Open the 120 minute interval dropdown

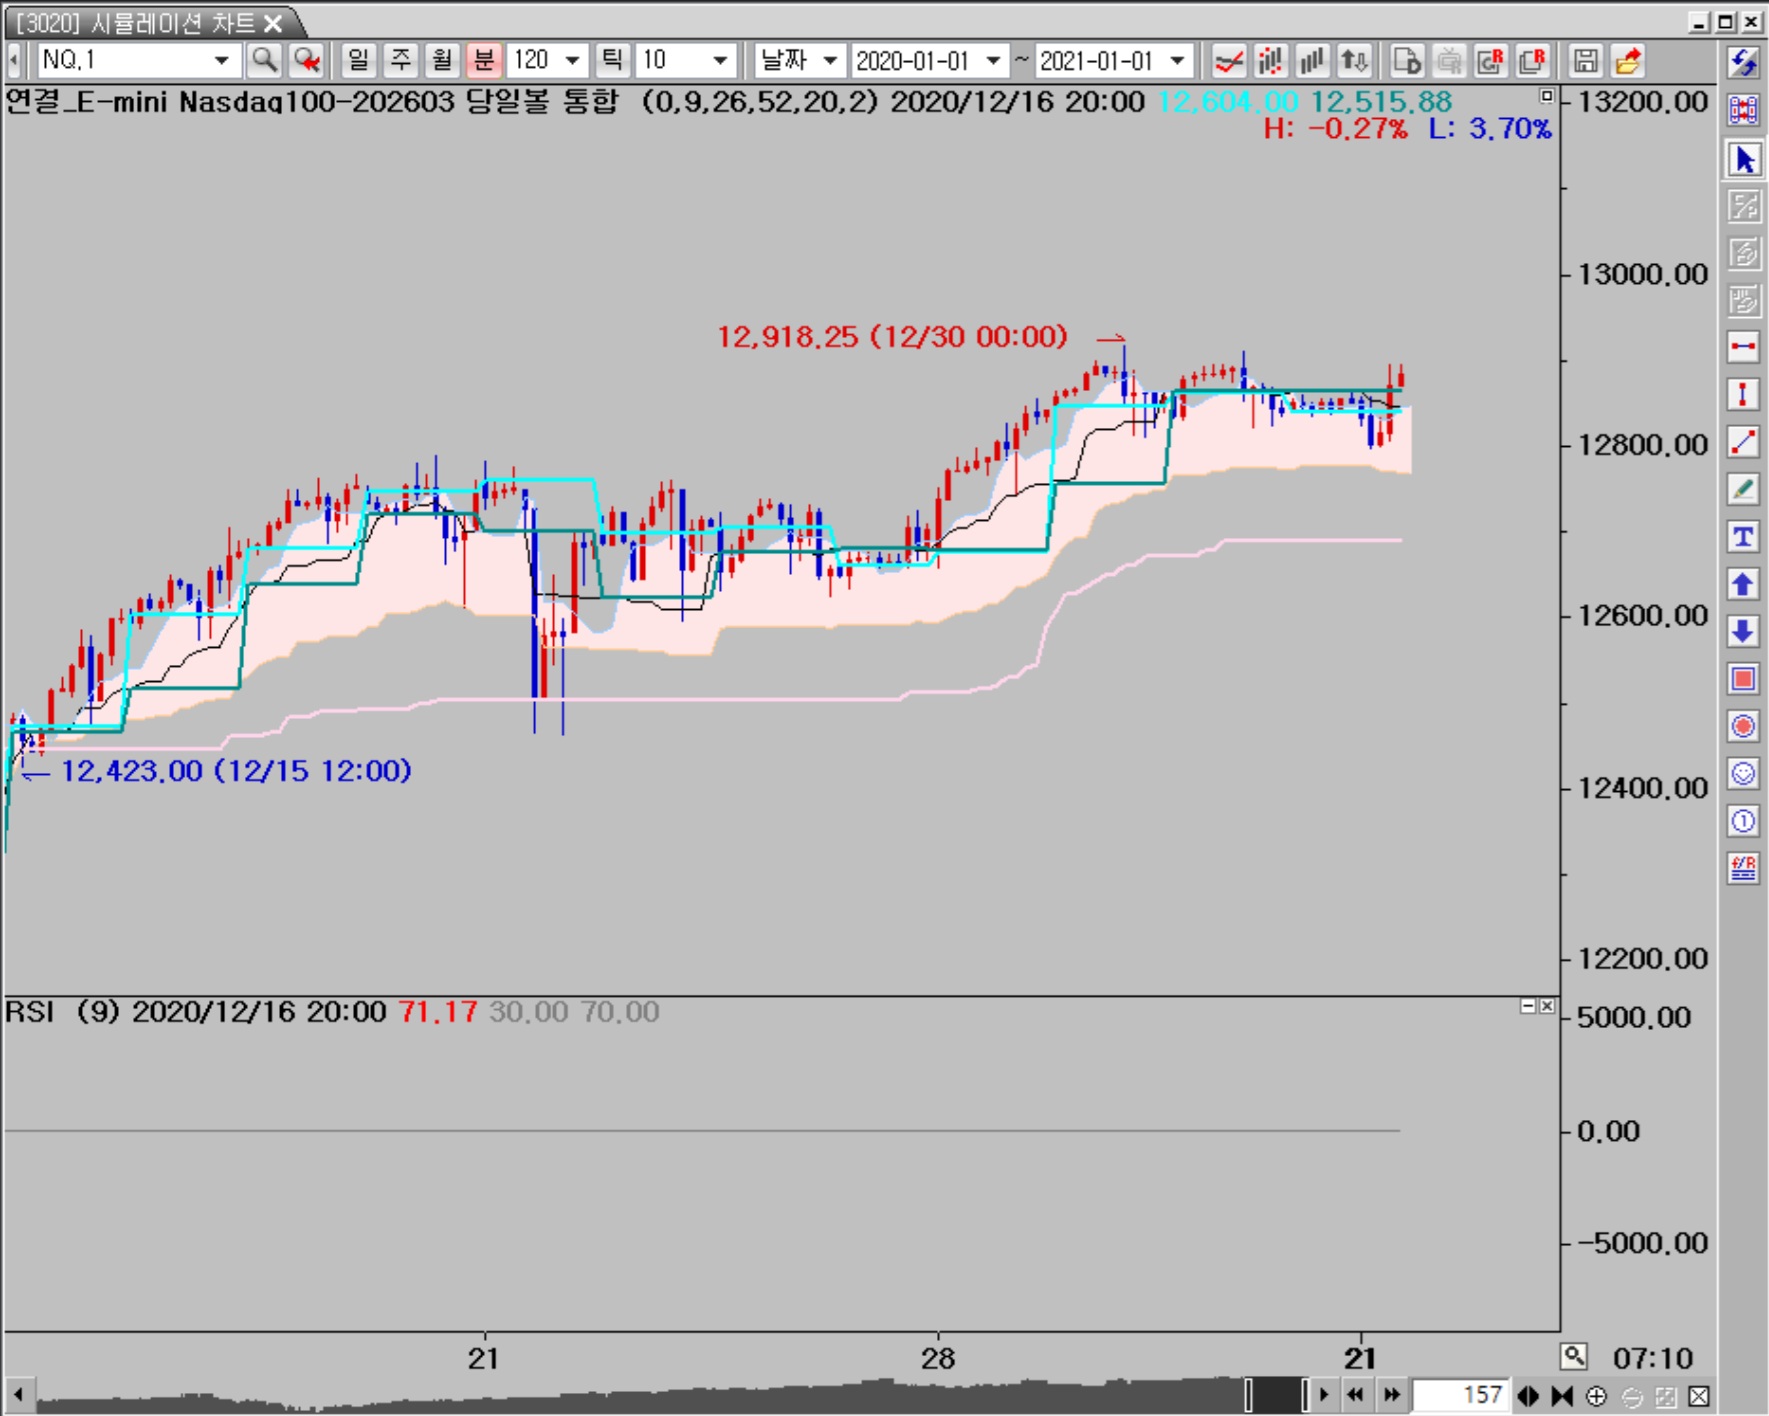point(572,61)
